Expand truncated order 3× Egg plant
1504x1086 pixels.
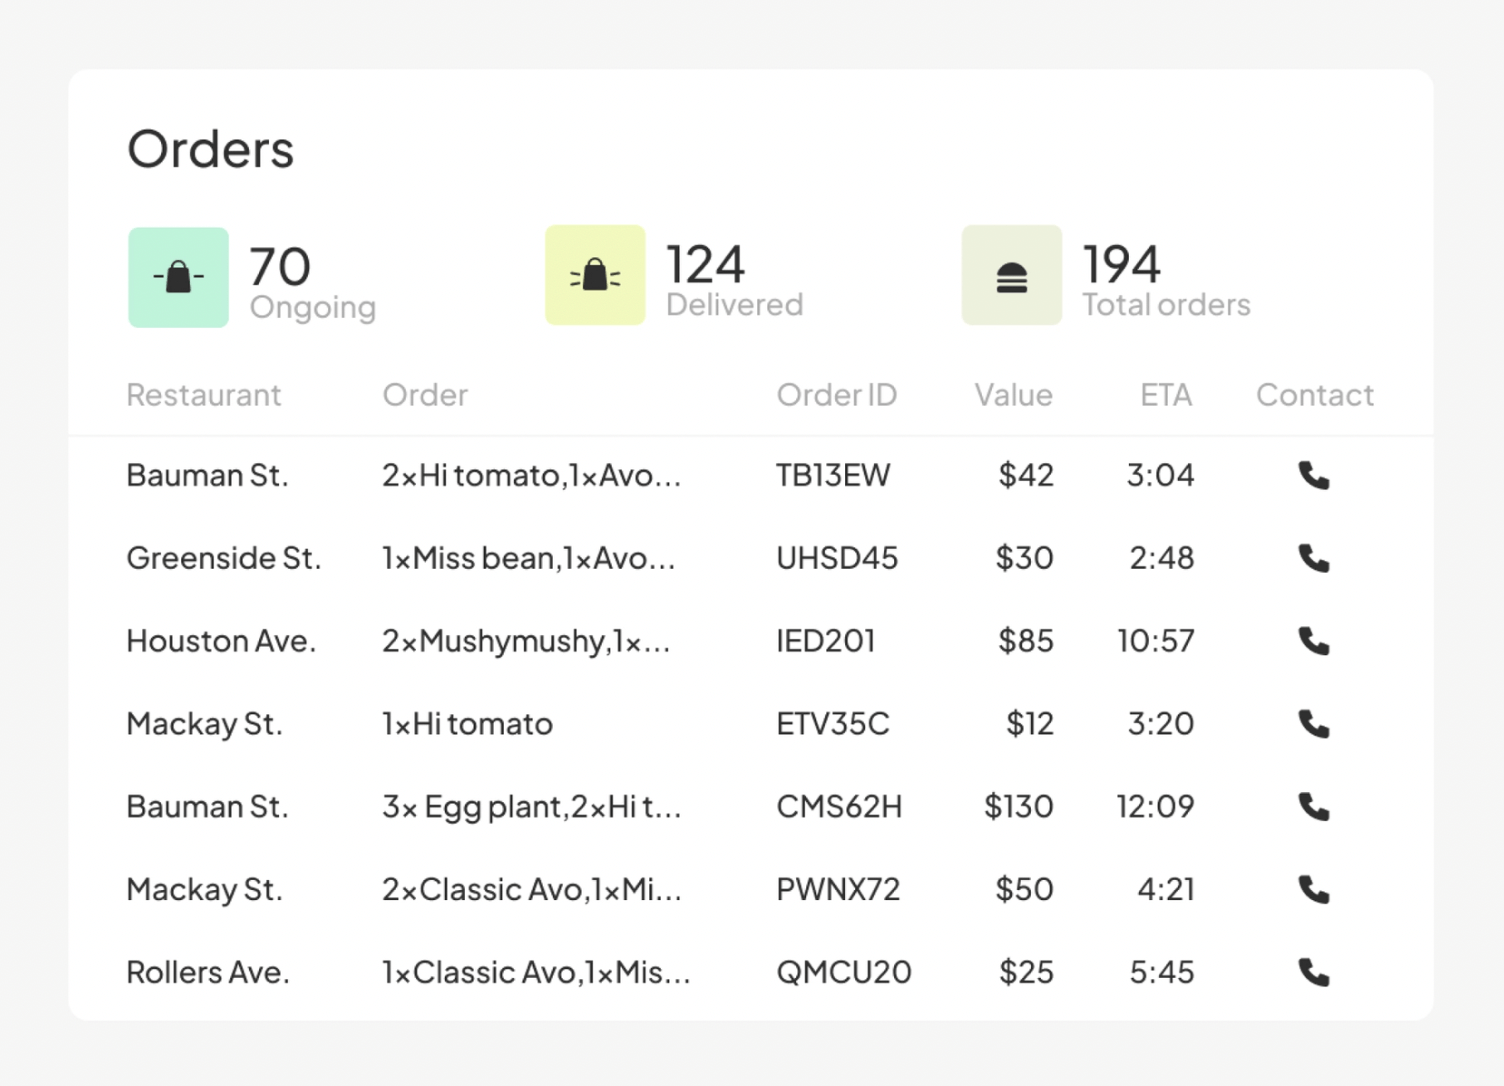point(531,807)
